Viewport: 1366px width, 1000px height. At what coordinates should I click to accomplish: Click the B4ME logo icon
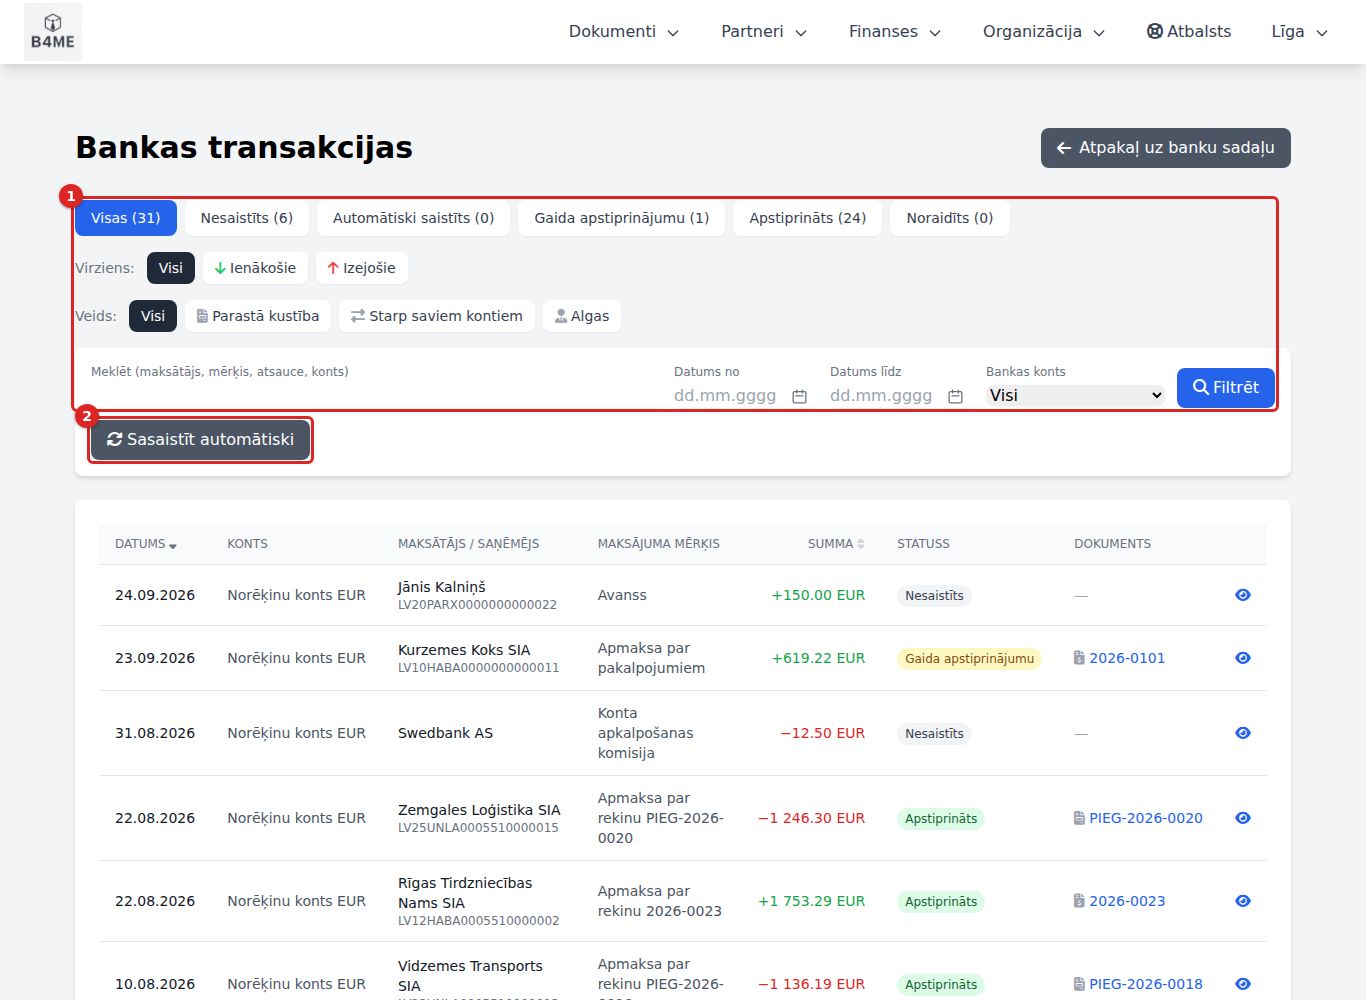tap(53, 32)
